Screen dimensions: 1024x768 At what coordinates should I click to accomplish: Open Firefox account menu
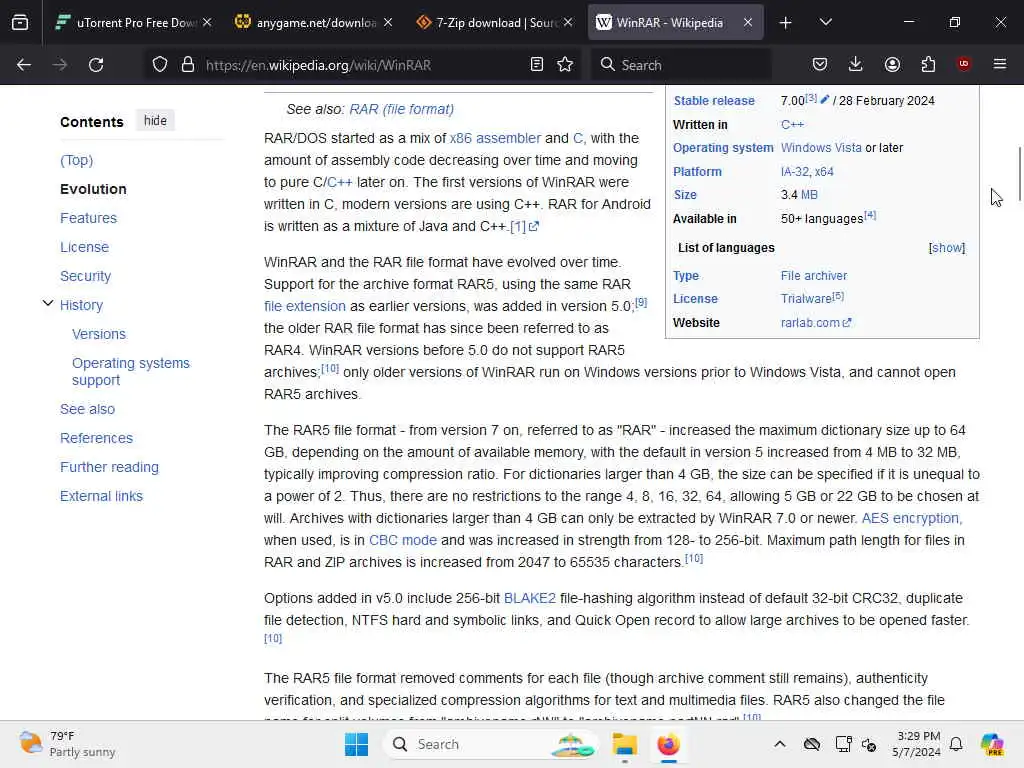coord(892,65)
